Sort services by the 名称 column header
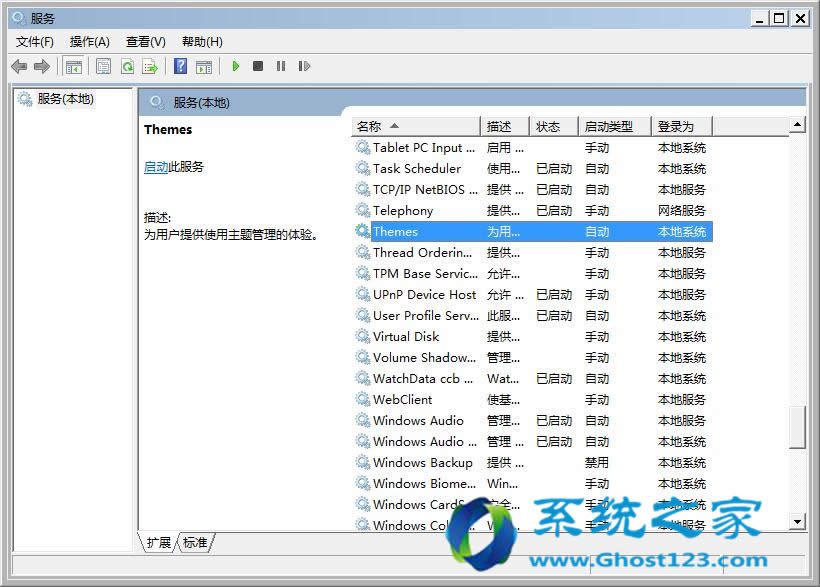 pyautogui.click(x=370, y=125)
